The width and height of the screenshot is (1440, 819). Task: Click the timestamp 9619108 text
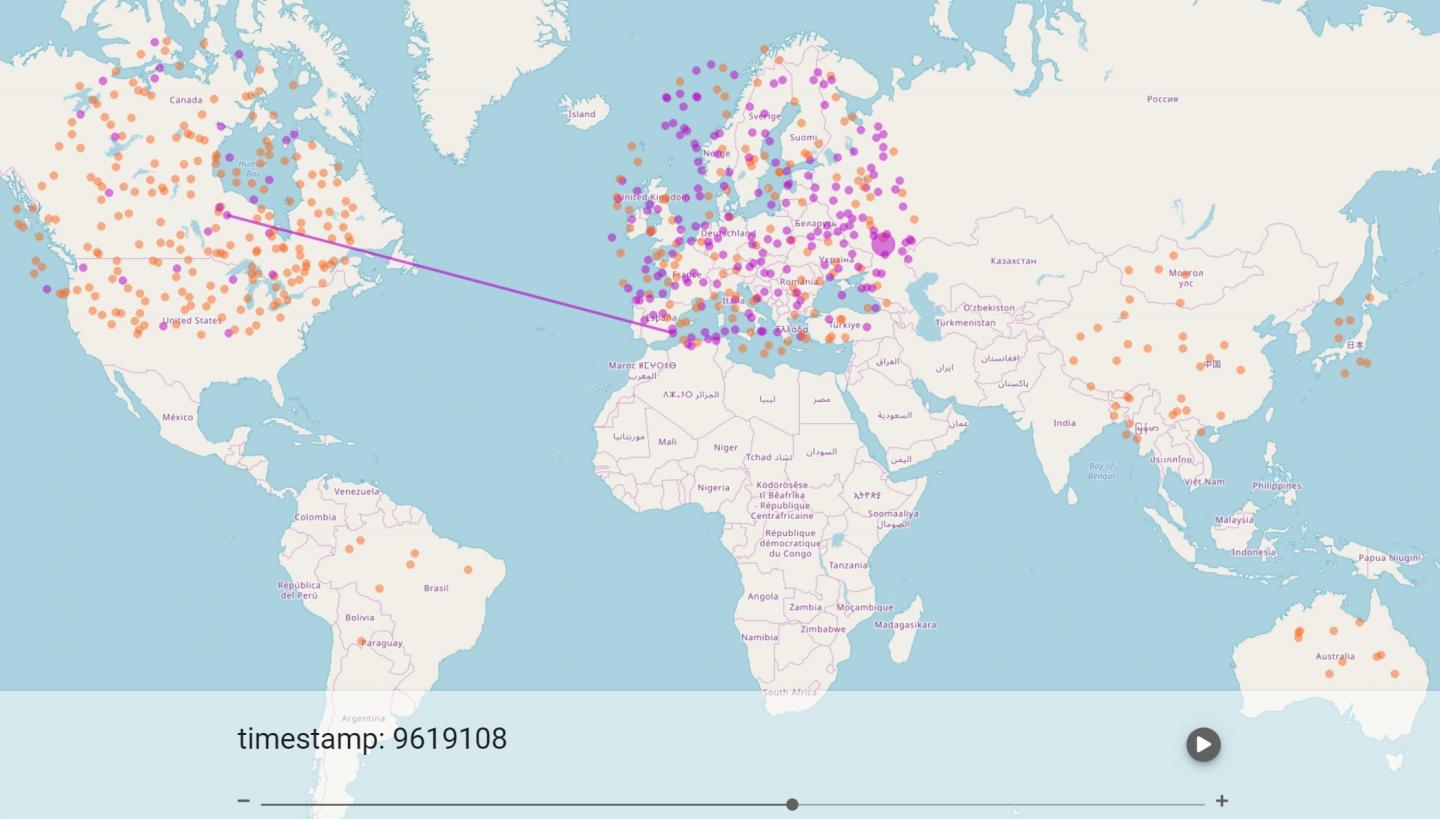372,739
